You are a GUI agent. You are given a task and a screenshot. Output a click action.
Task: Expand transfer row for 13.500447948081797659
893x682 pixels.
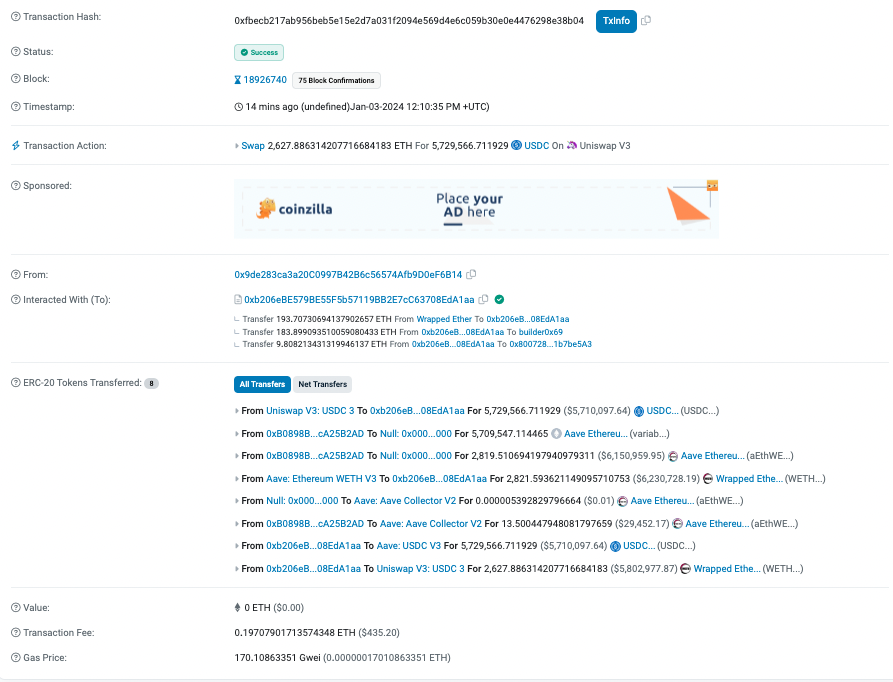pos(237,524)
